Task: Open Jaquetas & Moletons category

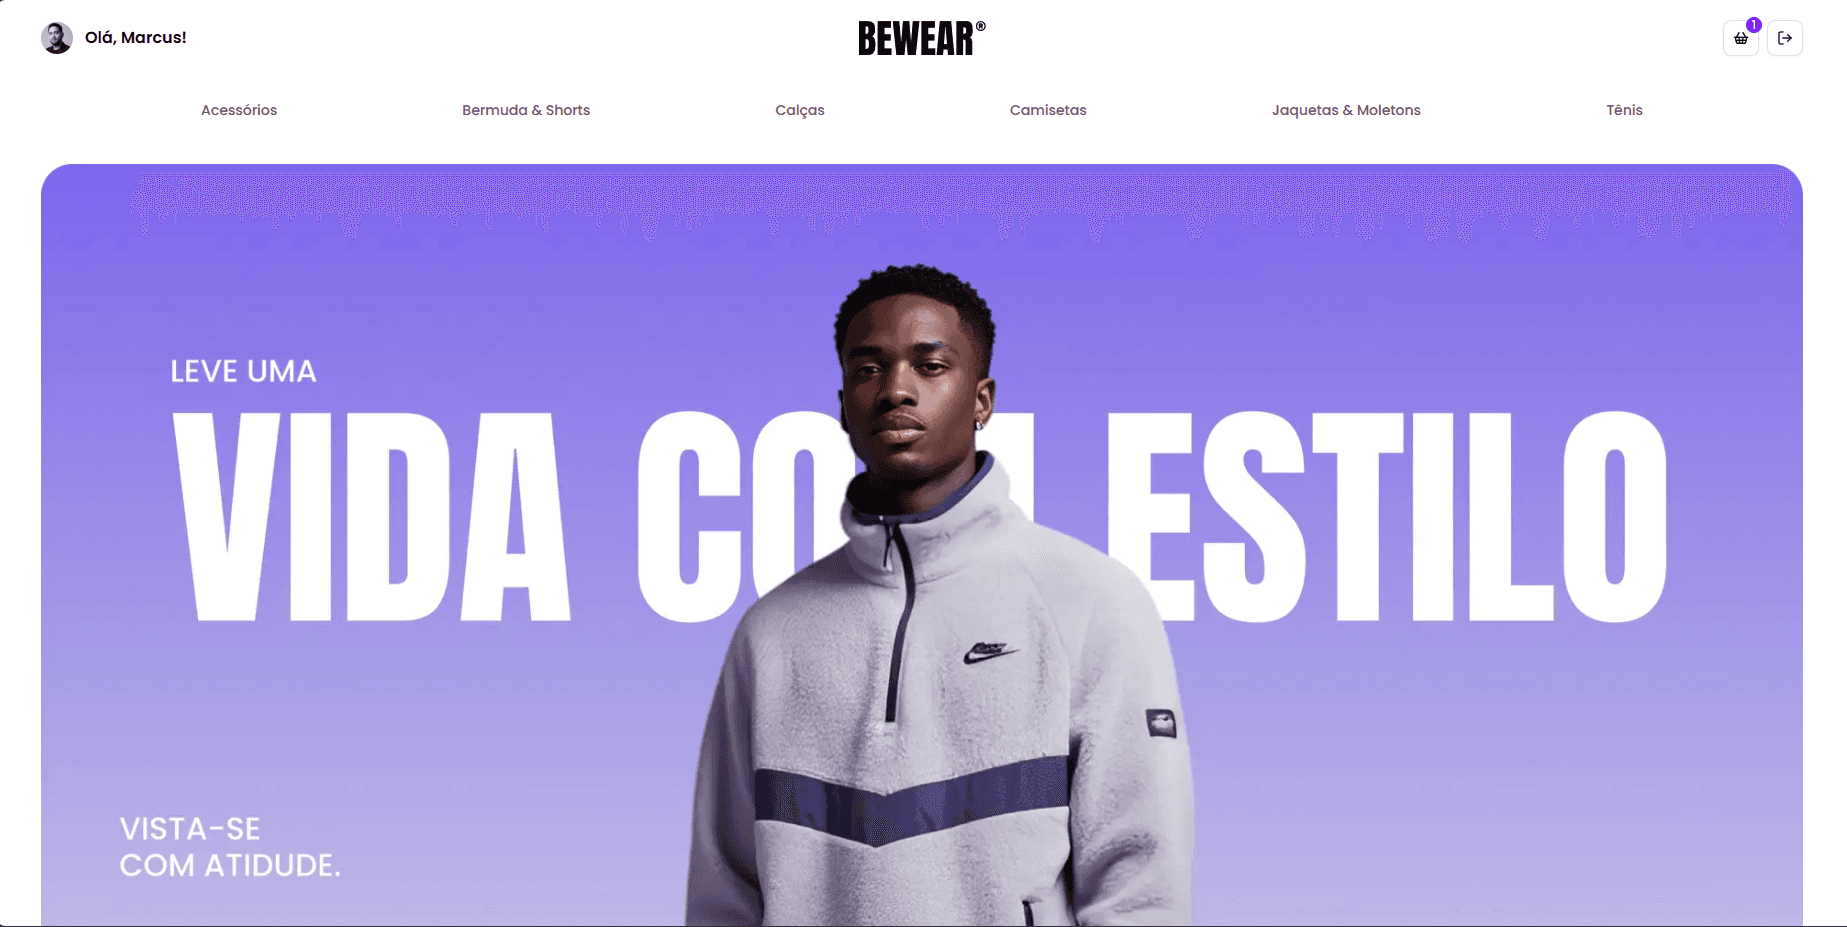Action: point(1346,110)
